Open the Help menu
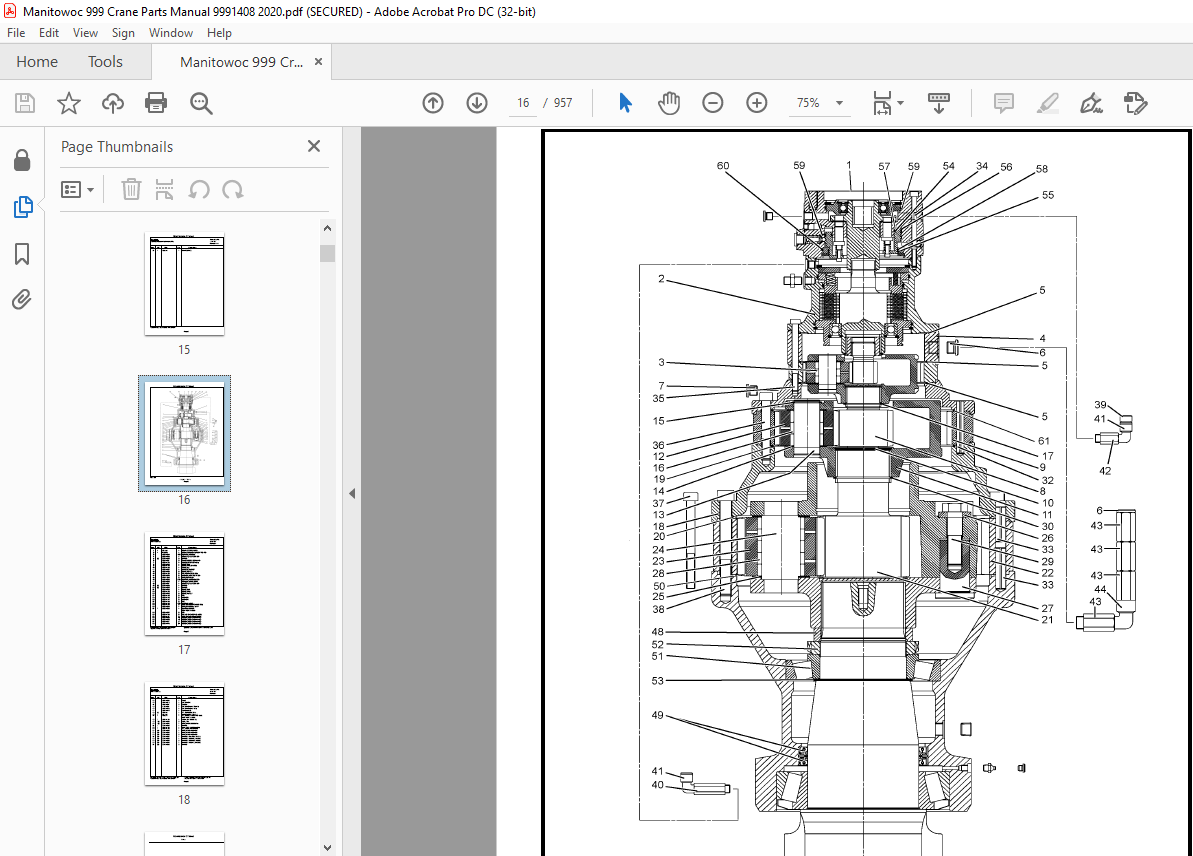The image size is (1193, 856). click(219, 33)
